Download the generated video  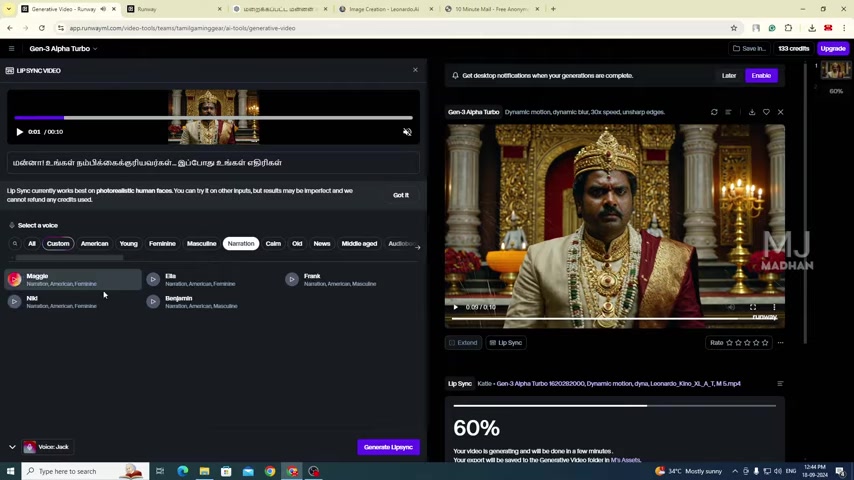coord(752,112)
